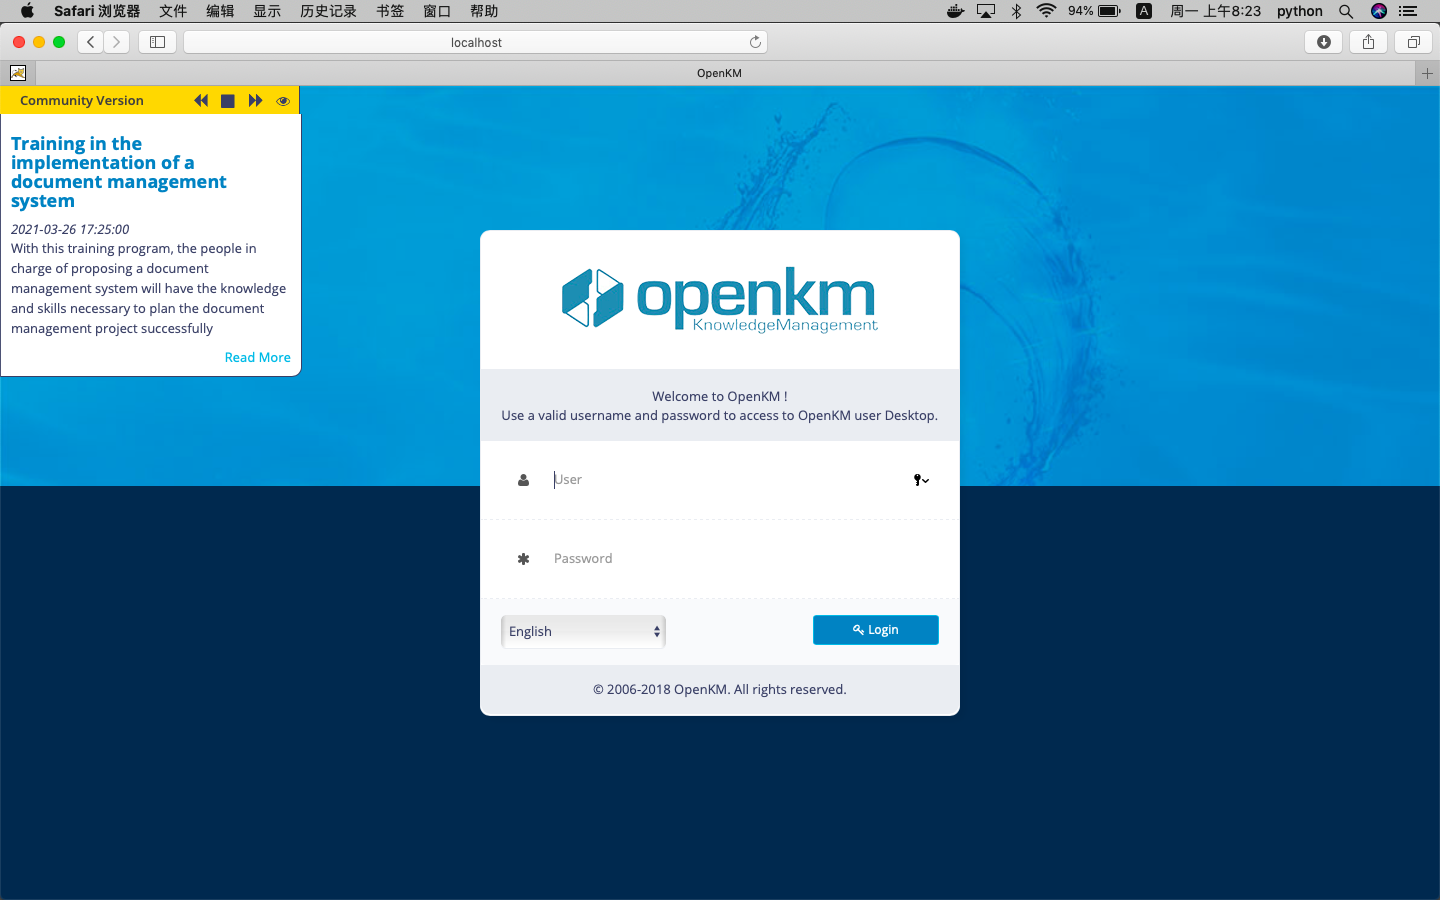Image resolution: width=1440 pixels, height=900 pixels.
Task: Rewind the news ticker on Community Version banner
Action: pos(201,100)
